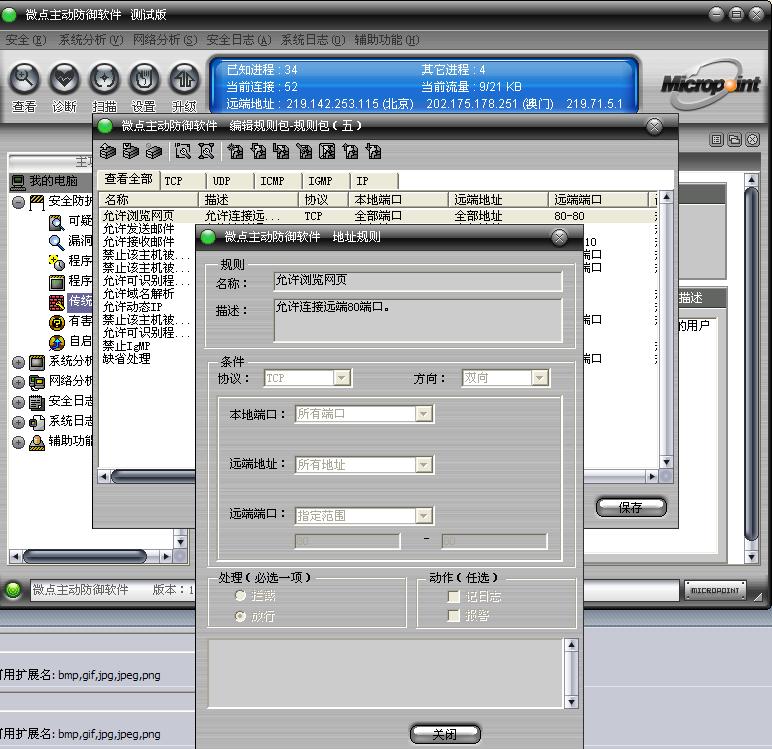Screen dimensions: 772x749
Task: Expand the 系统日志 tree node
Action: tap(18, 422)
